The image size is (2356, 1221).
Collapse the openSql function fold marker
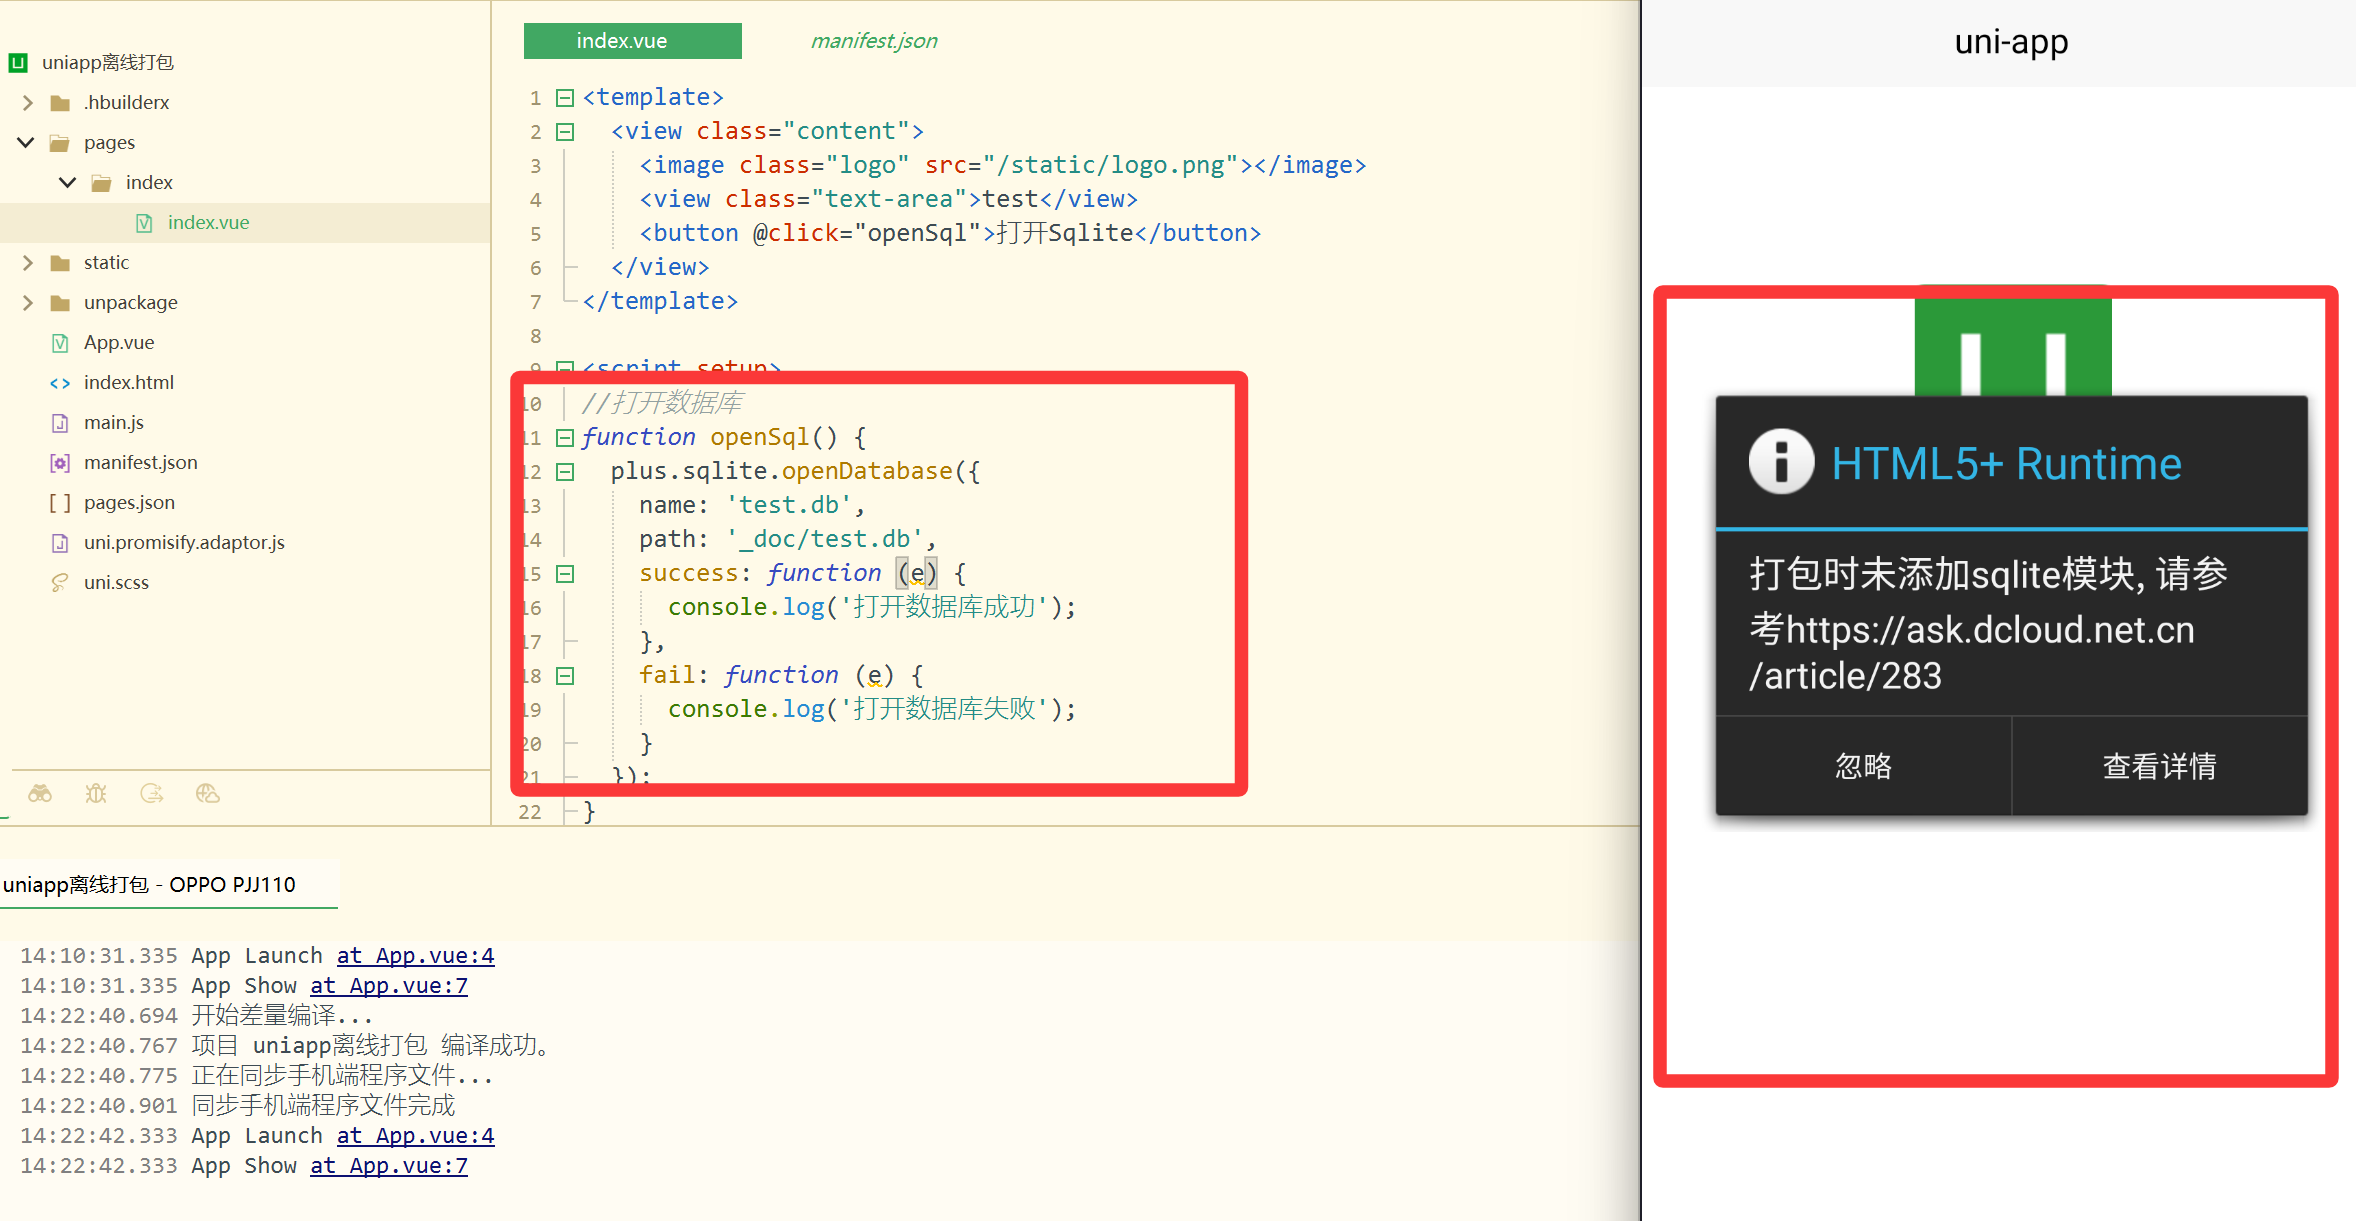565,437
